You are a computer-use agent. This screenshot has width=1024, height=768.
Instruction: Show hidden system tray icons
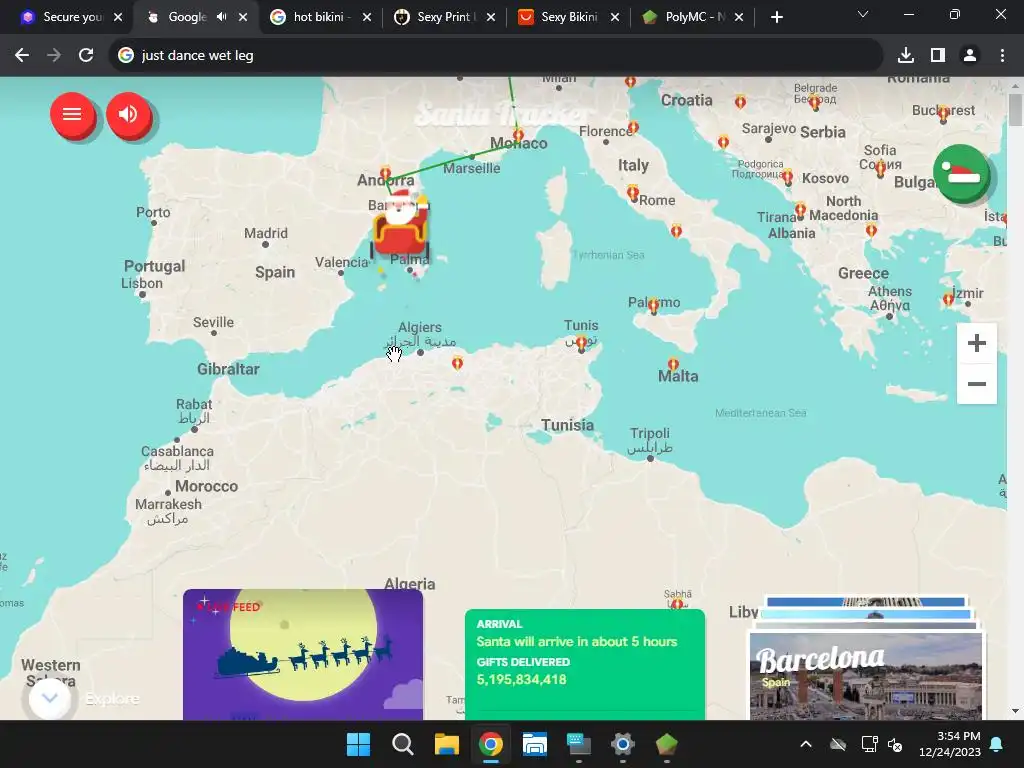806,744
